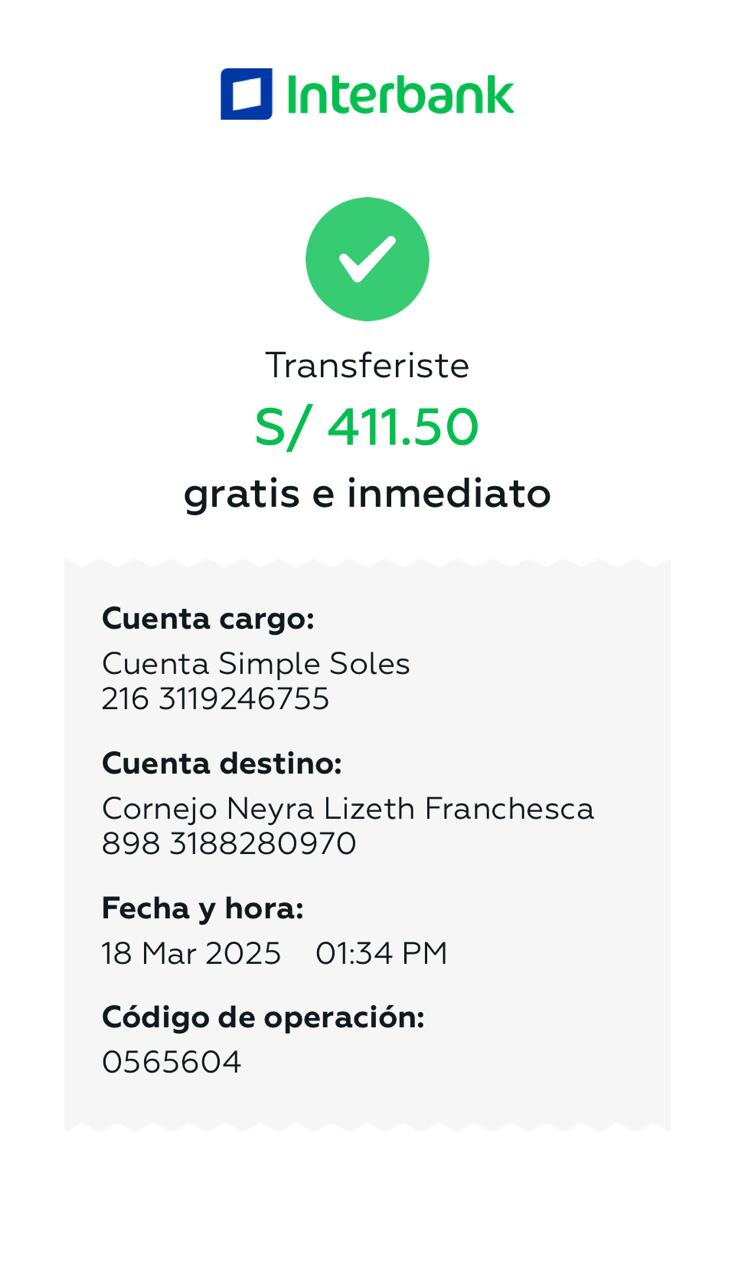The width and height of the screenshot is (735, 1280).
Task: Select the "Cuenta Simple Soles" account name
Action: click(256, 664)
